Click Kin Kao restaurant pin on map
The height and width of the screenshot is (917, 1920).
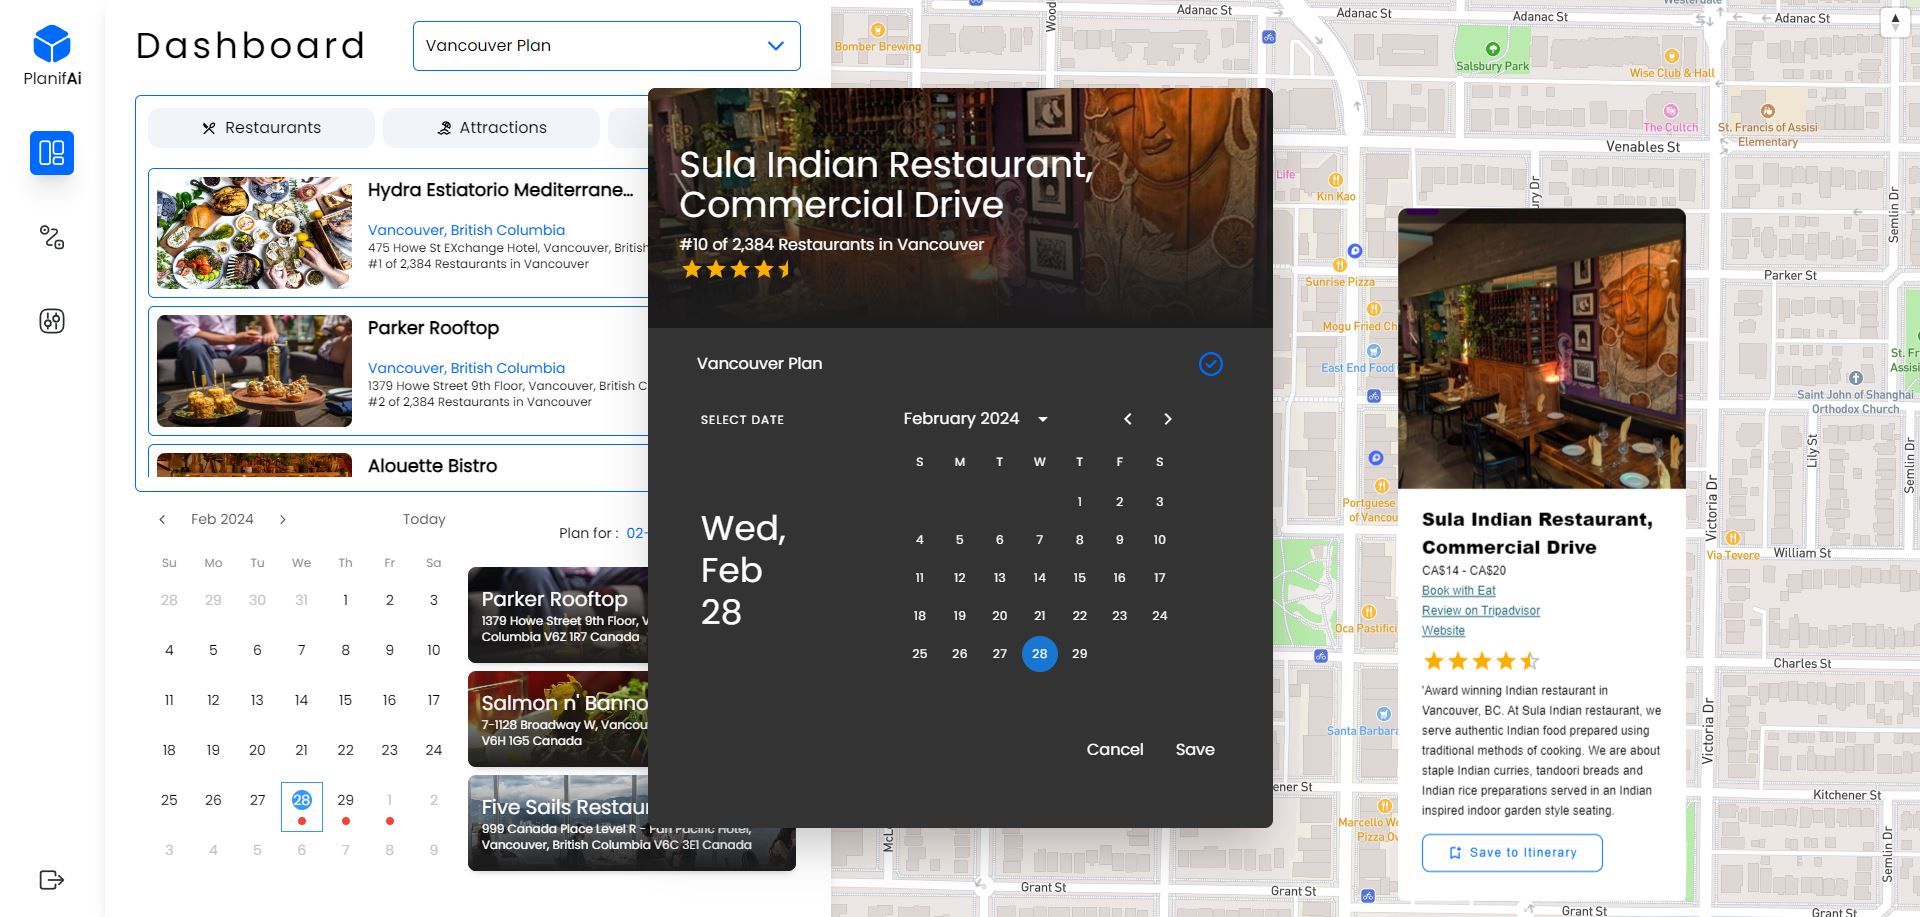click(1336, 181)
